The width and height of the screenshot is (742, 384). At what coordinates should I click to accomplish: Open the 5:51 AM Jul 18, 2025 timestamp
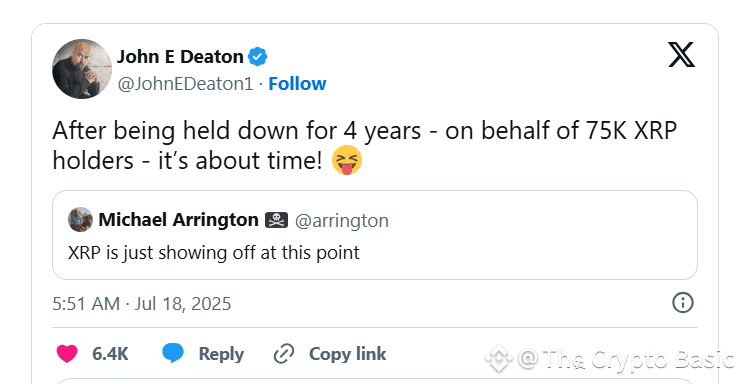pos(141,304)
